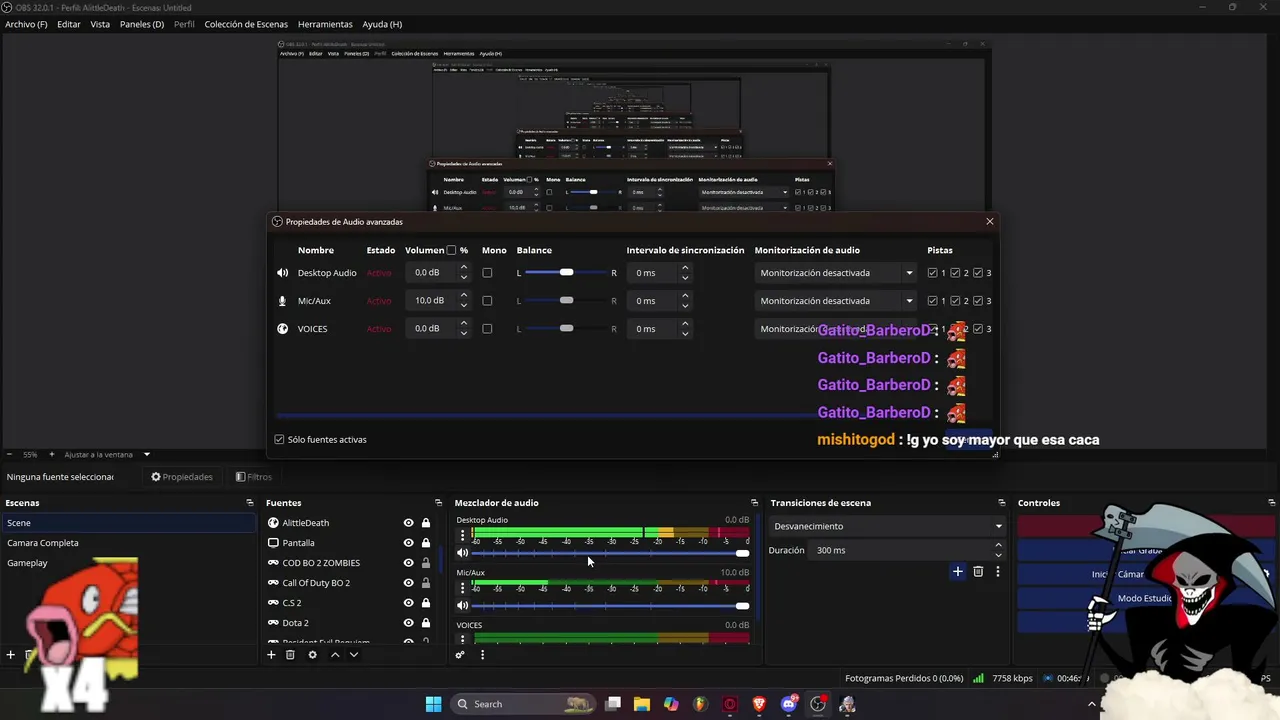The image size is (1280, 720).
Task: Hide the AlittleDeath source
Action: pyautogui.click(x=408, y=523)
